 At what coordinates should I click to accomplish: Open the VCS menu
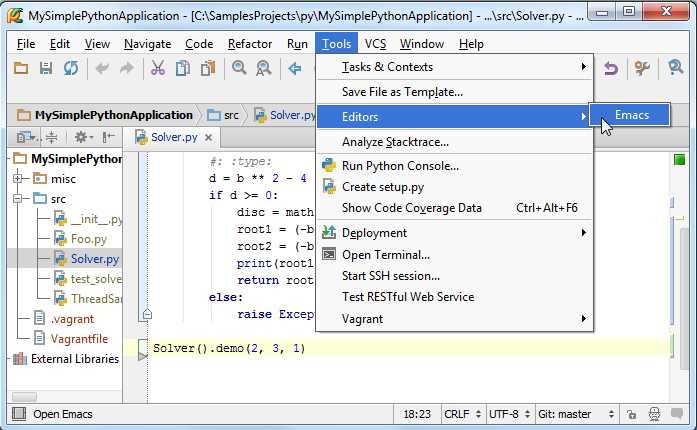point(375,44)
